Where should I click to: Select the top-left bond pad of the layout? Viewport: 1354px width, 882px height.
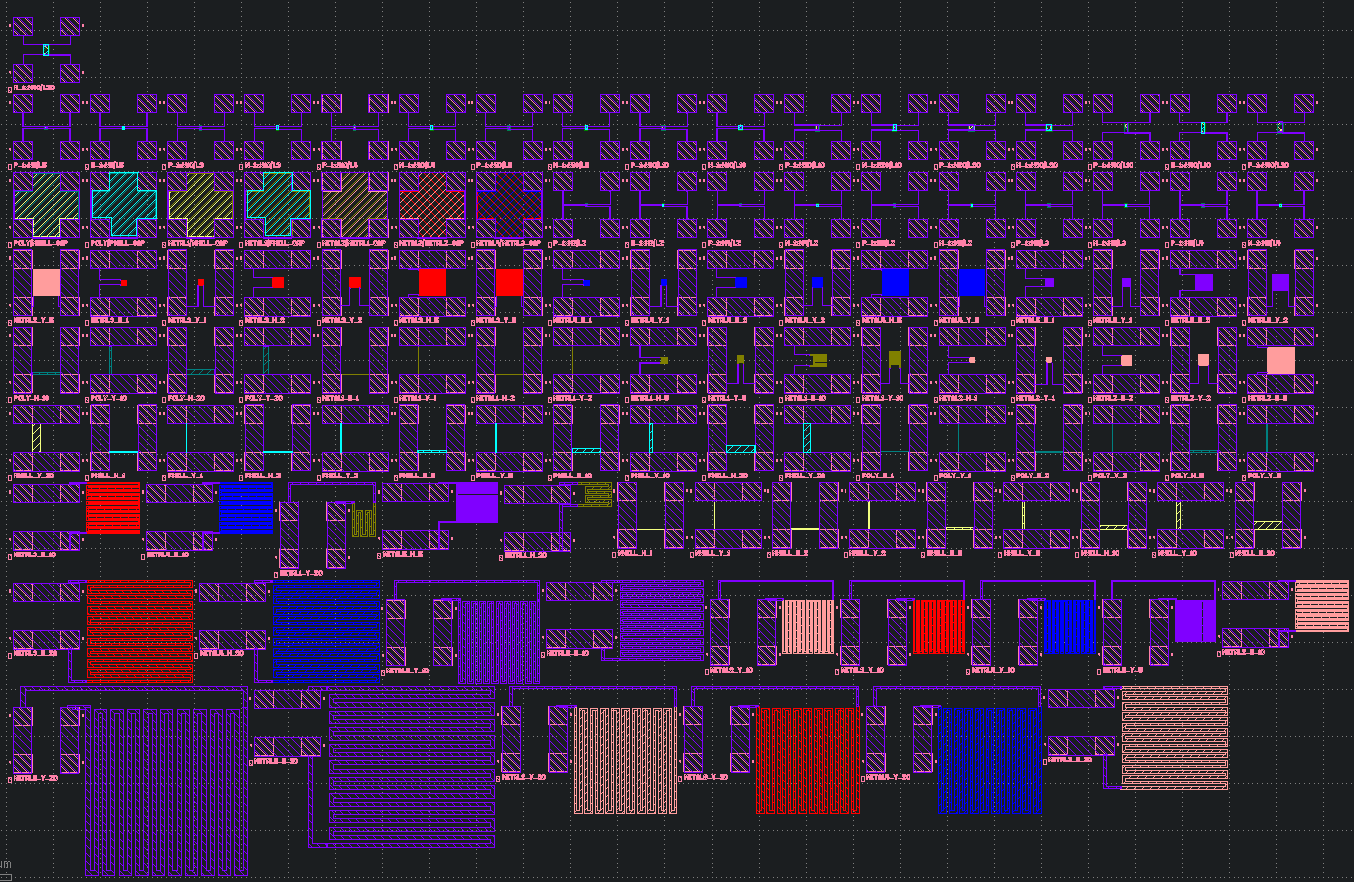click(22, 26)
